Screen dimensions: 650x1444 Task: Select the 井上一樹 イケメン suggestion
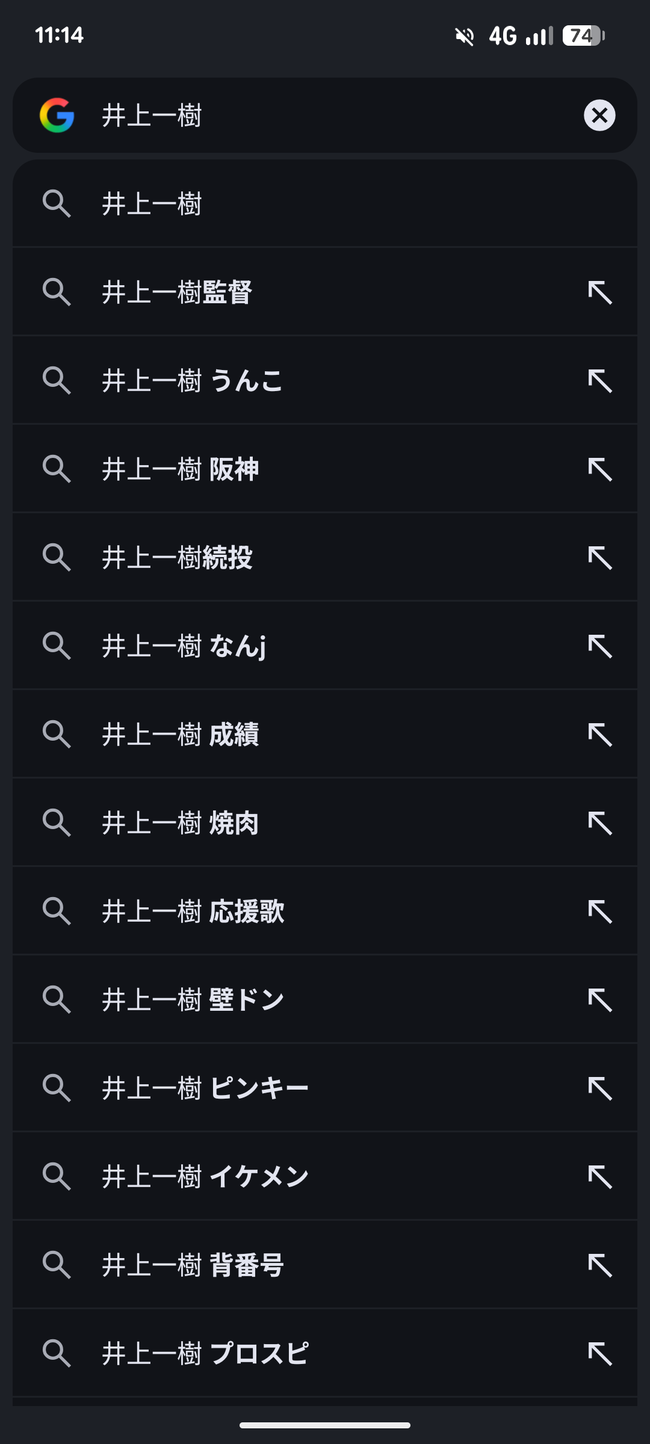coord(325,1176)
